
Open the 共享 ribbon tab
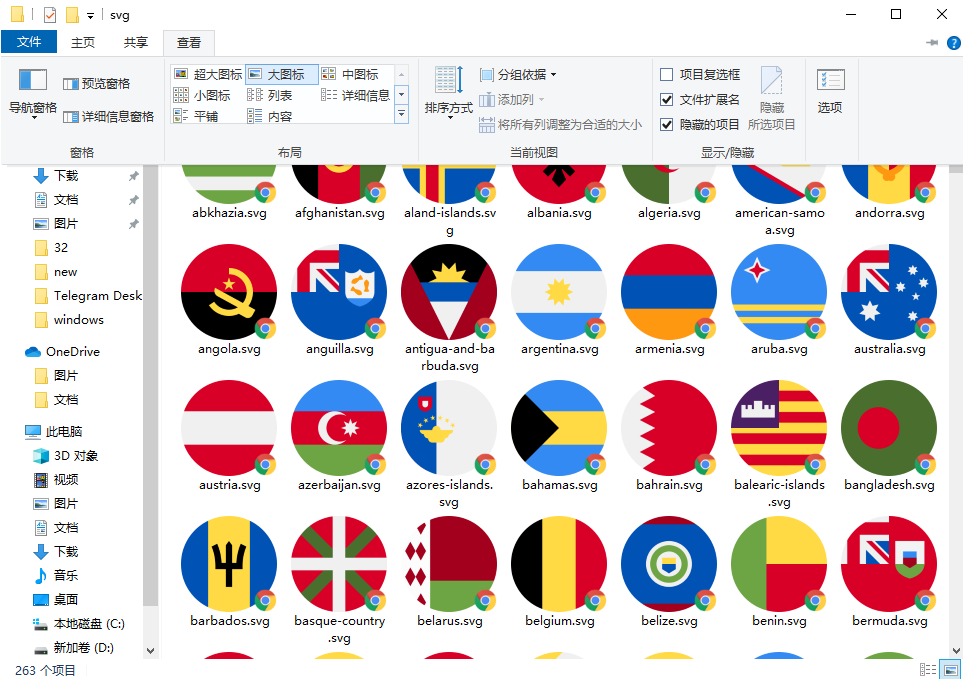[135, 42]
